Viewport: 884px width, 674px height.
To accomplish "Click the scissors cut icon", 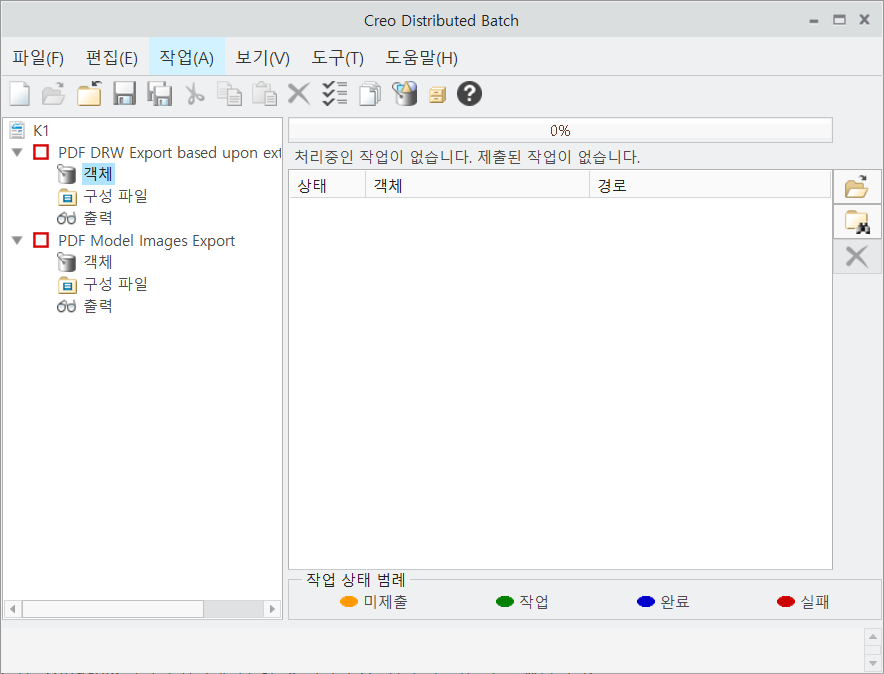I will pyautogui.click(x=195, y=94).
